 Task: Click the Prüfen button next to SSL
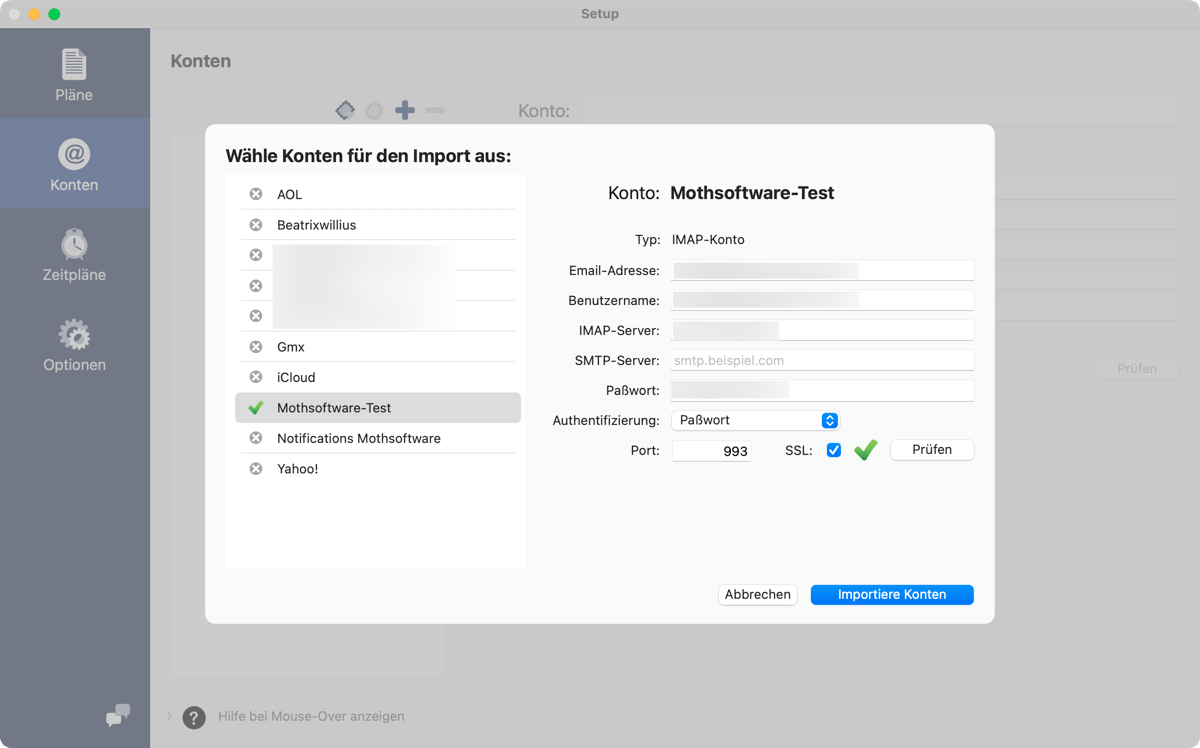pyautogui.click(x=931, y=450)
